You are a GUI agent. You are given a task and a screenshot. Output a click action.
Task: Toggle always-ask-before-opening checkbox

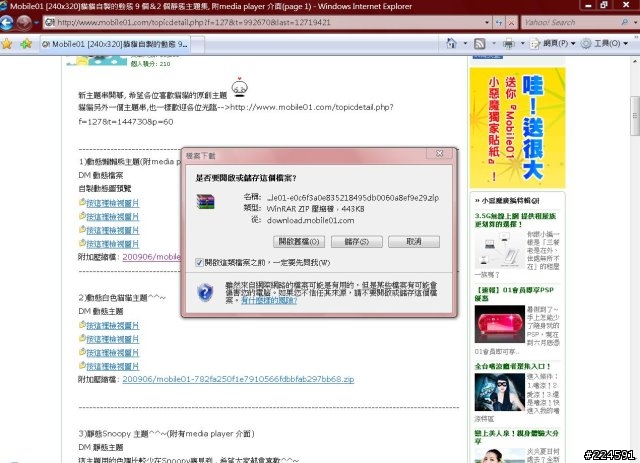pos(199,263)
